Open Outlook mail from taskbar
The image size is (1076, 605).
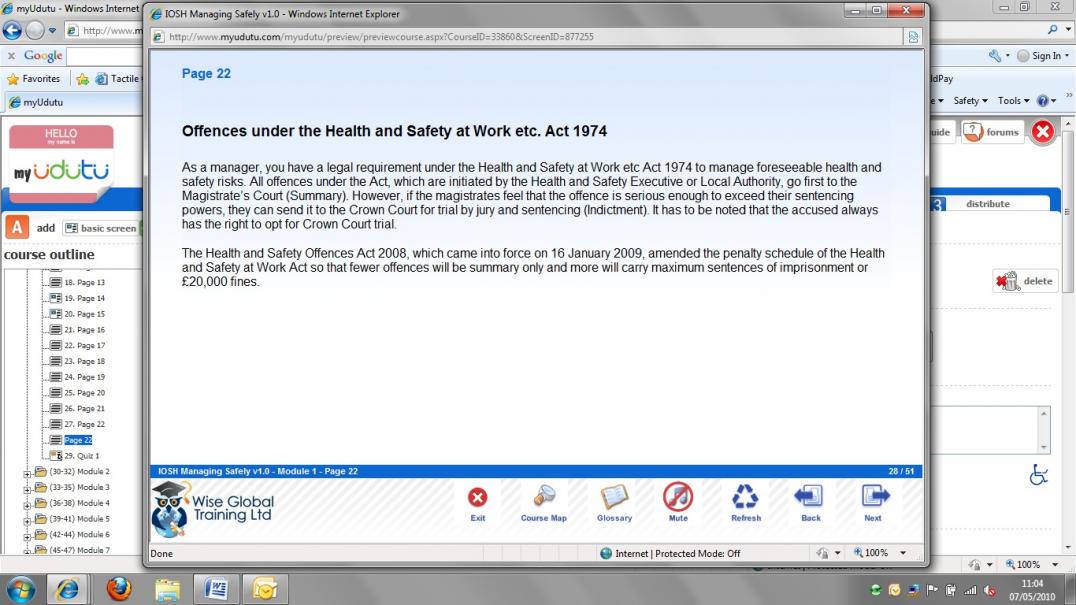[264, 589]
